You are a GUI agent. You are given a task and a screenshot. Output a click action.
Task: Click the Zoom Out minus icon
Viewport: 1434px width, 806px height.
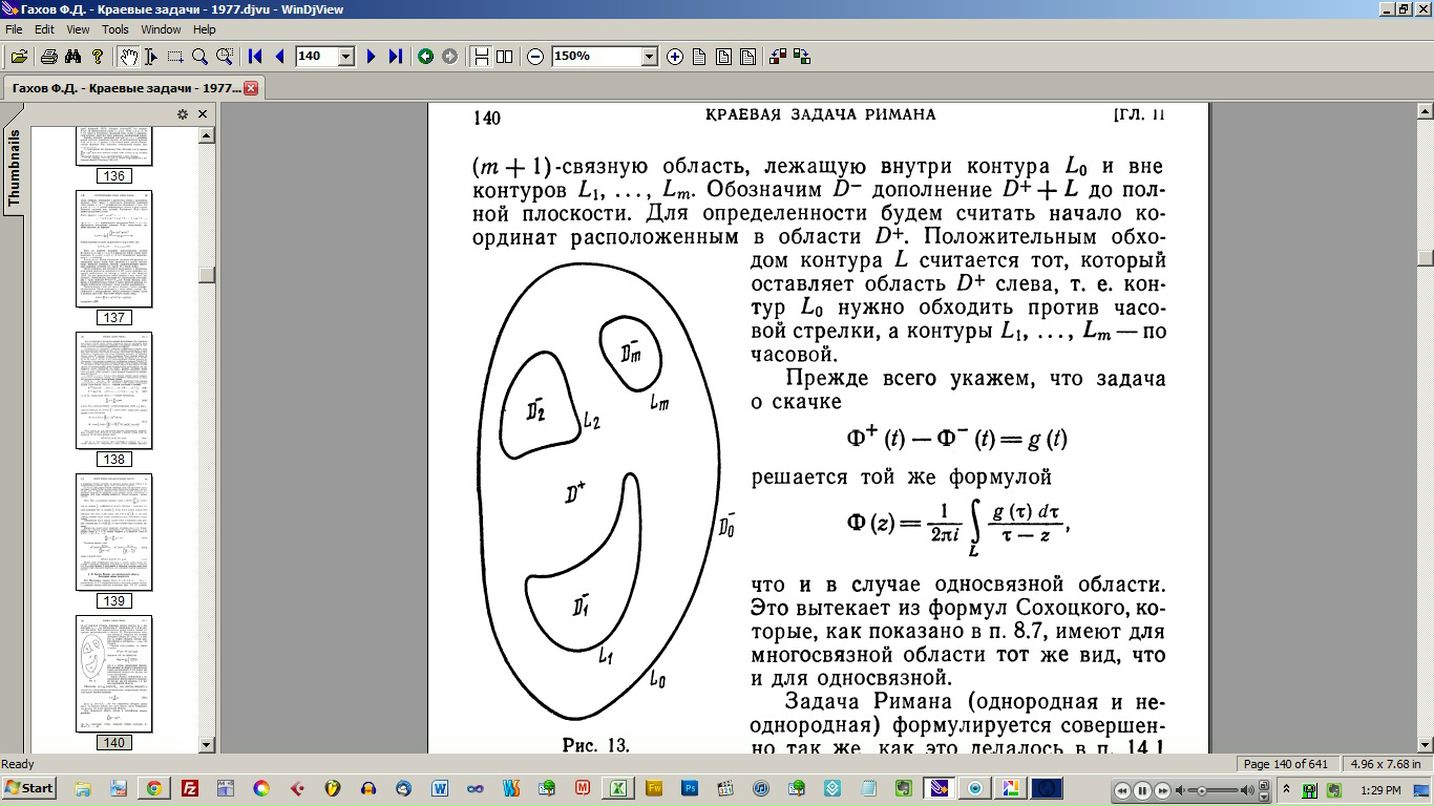(x=535, y=57)
